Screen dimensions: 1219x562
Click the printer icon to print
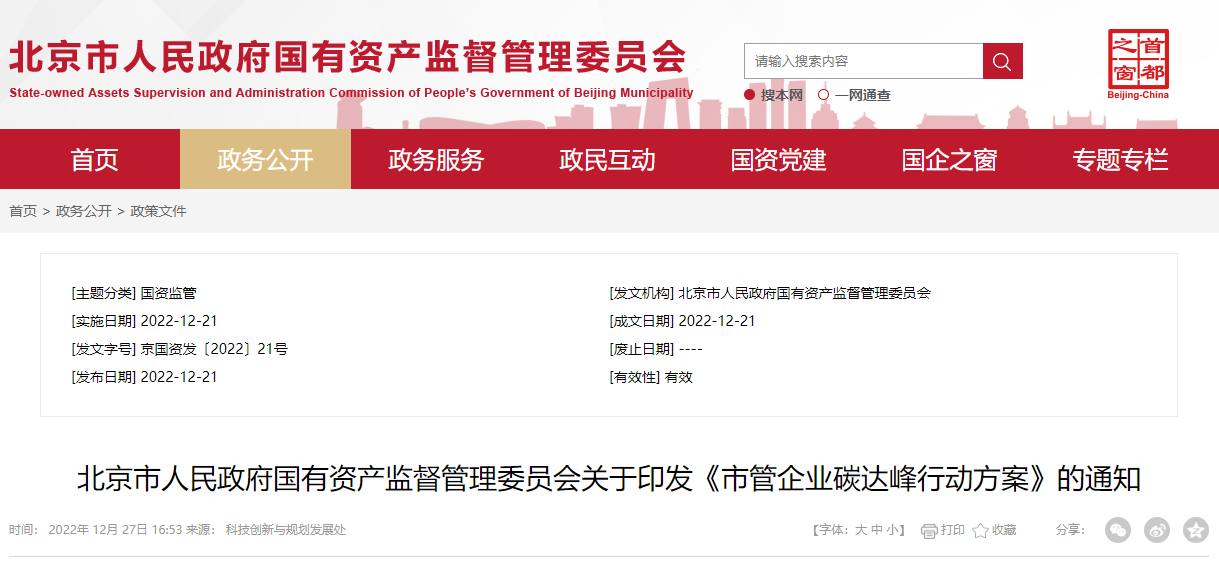pos(929,530)
